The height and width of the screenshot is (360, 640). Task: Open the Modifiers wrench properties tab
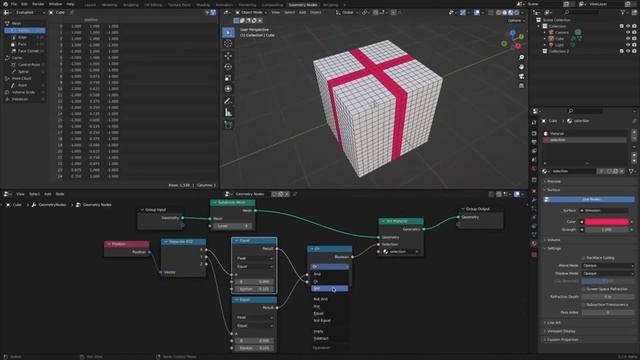point(534,200)
